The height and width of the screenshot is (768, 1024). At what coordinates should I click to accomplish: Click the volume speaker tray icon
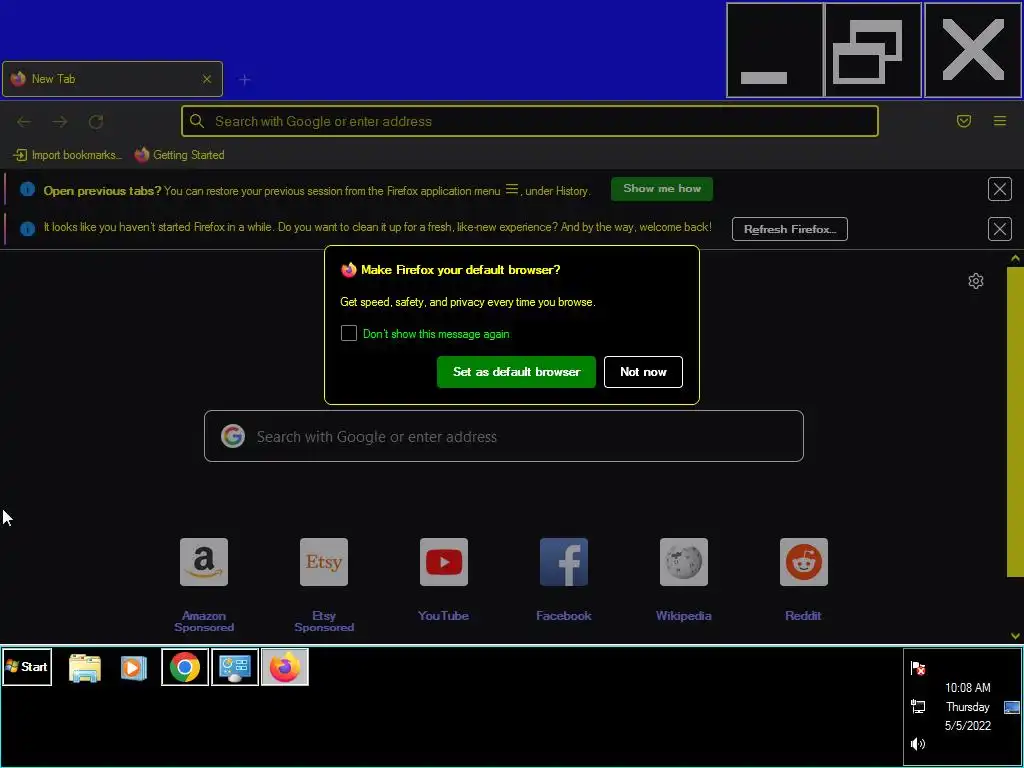918,744
